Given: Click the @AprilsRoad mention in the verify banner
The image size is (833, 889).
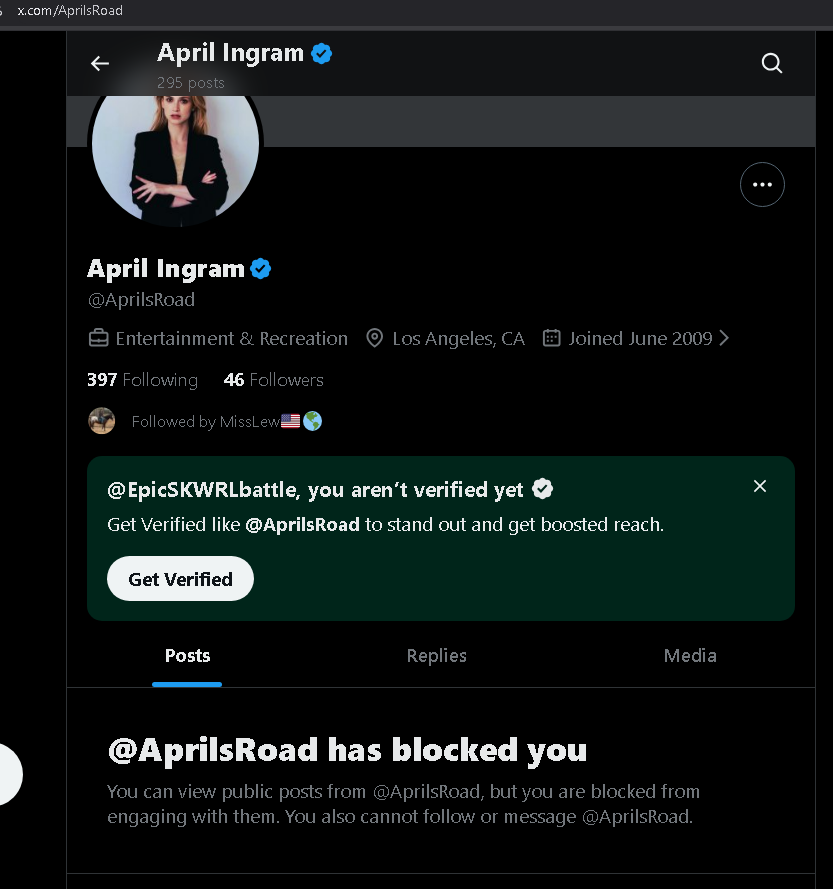Looking at the screenshot, I should tap(302, 524).
